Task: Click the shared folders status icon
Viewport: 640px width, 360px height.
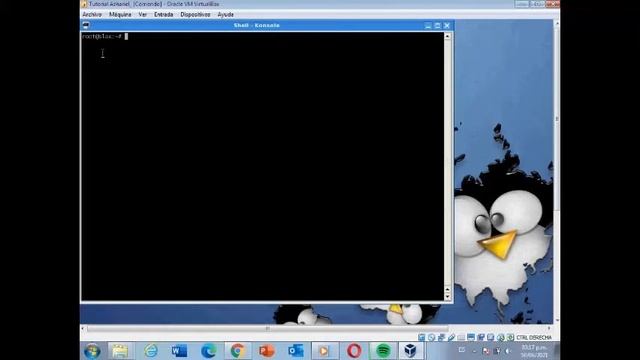Action: pos(461,338)
